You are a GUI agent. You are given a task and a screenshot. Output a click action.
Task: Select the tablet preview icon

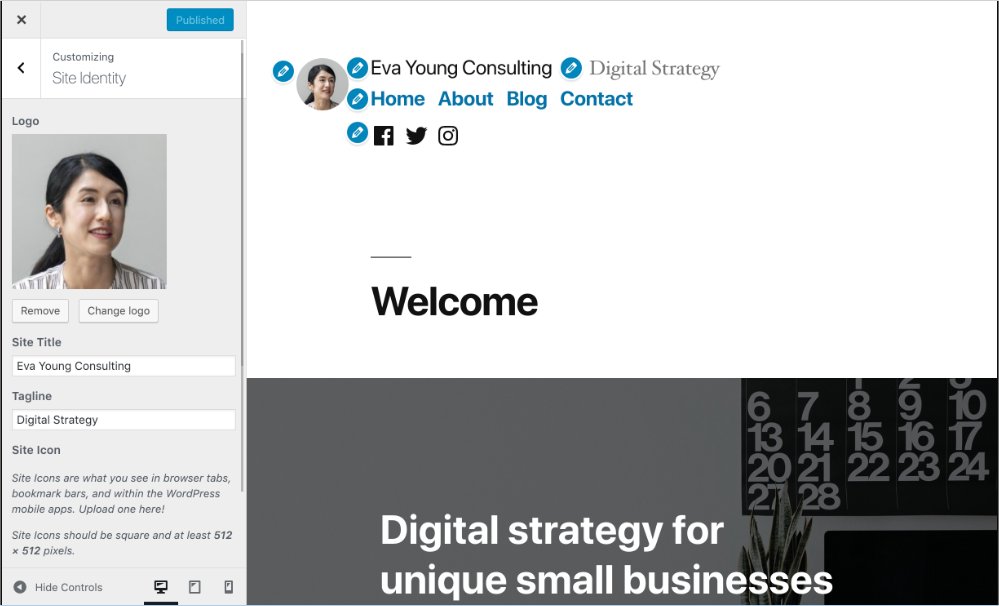click(x=193, y=587)
